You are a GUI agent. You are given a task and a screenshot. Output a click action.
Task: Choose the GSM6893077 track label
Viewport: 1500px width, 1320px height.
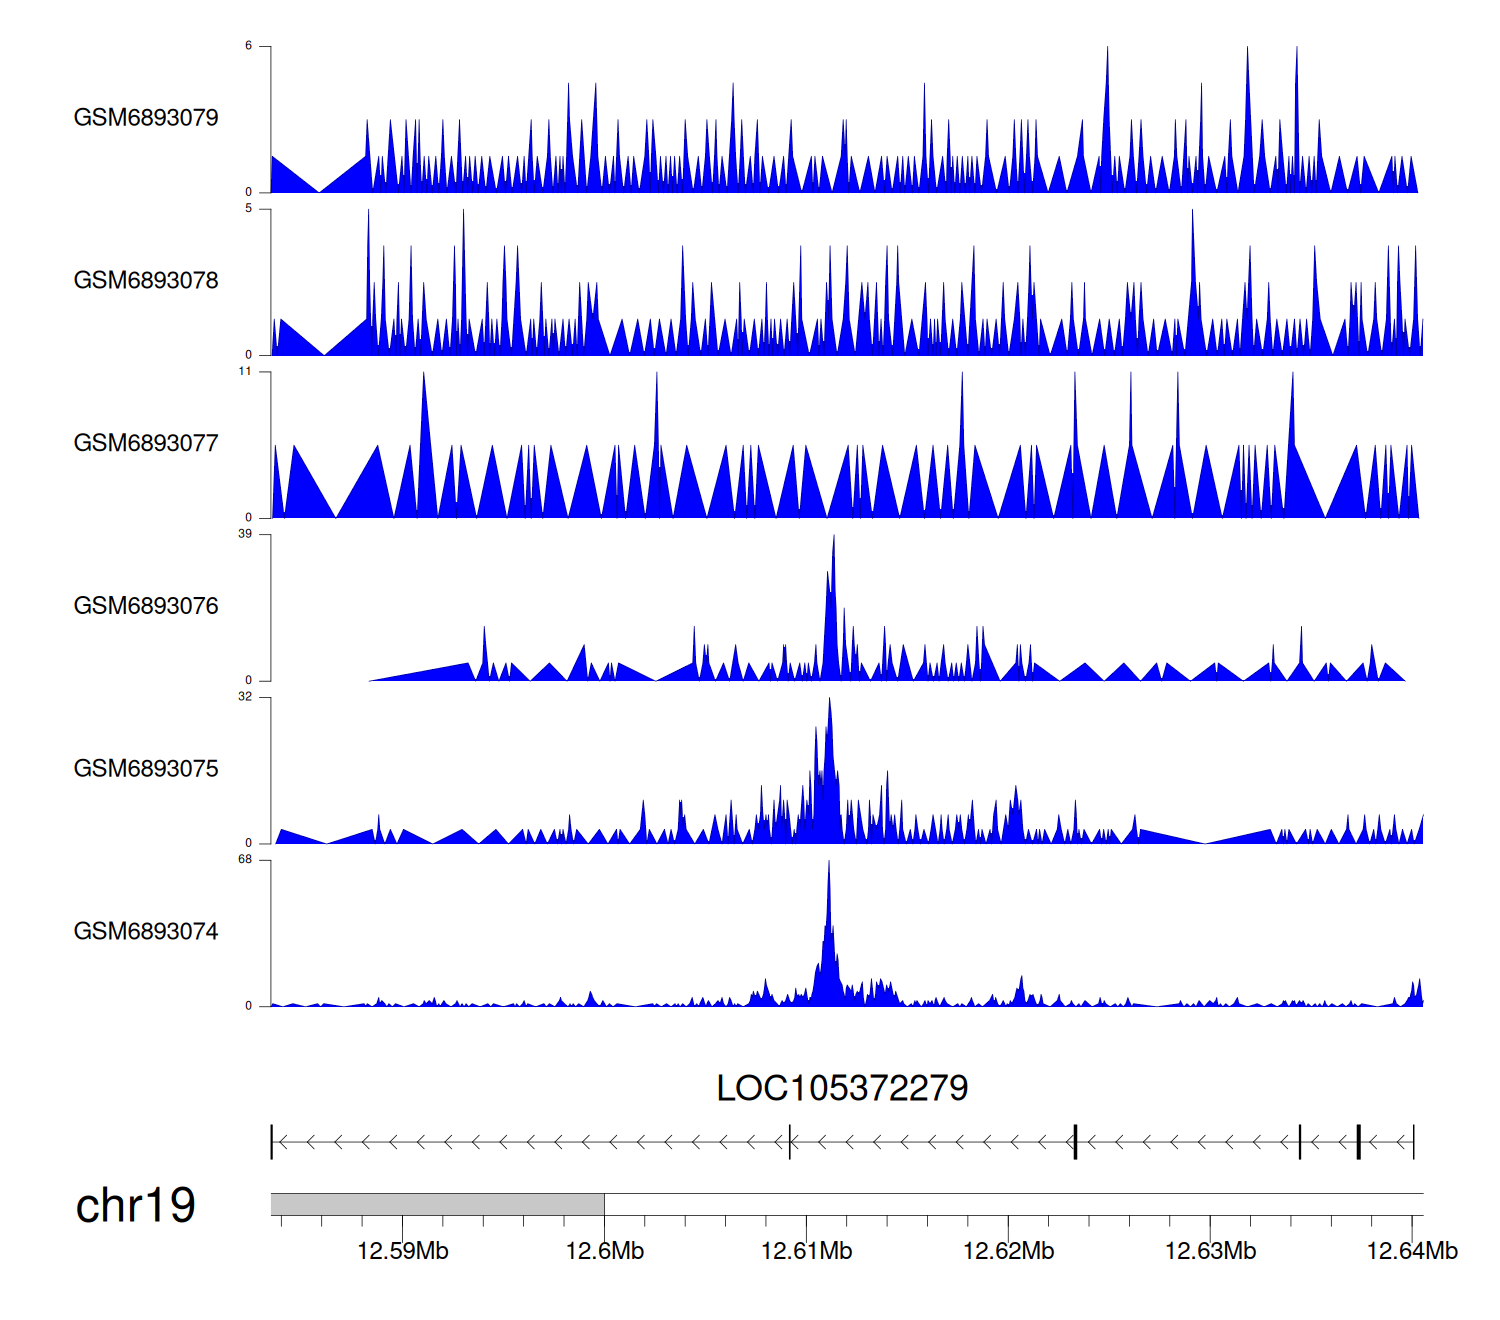(x=146, y=444)
